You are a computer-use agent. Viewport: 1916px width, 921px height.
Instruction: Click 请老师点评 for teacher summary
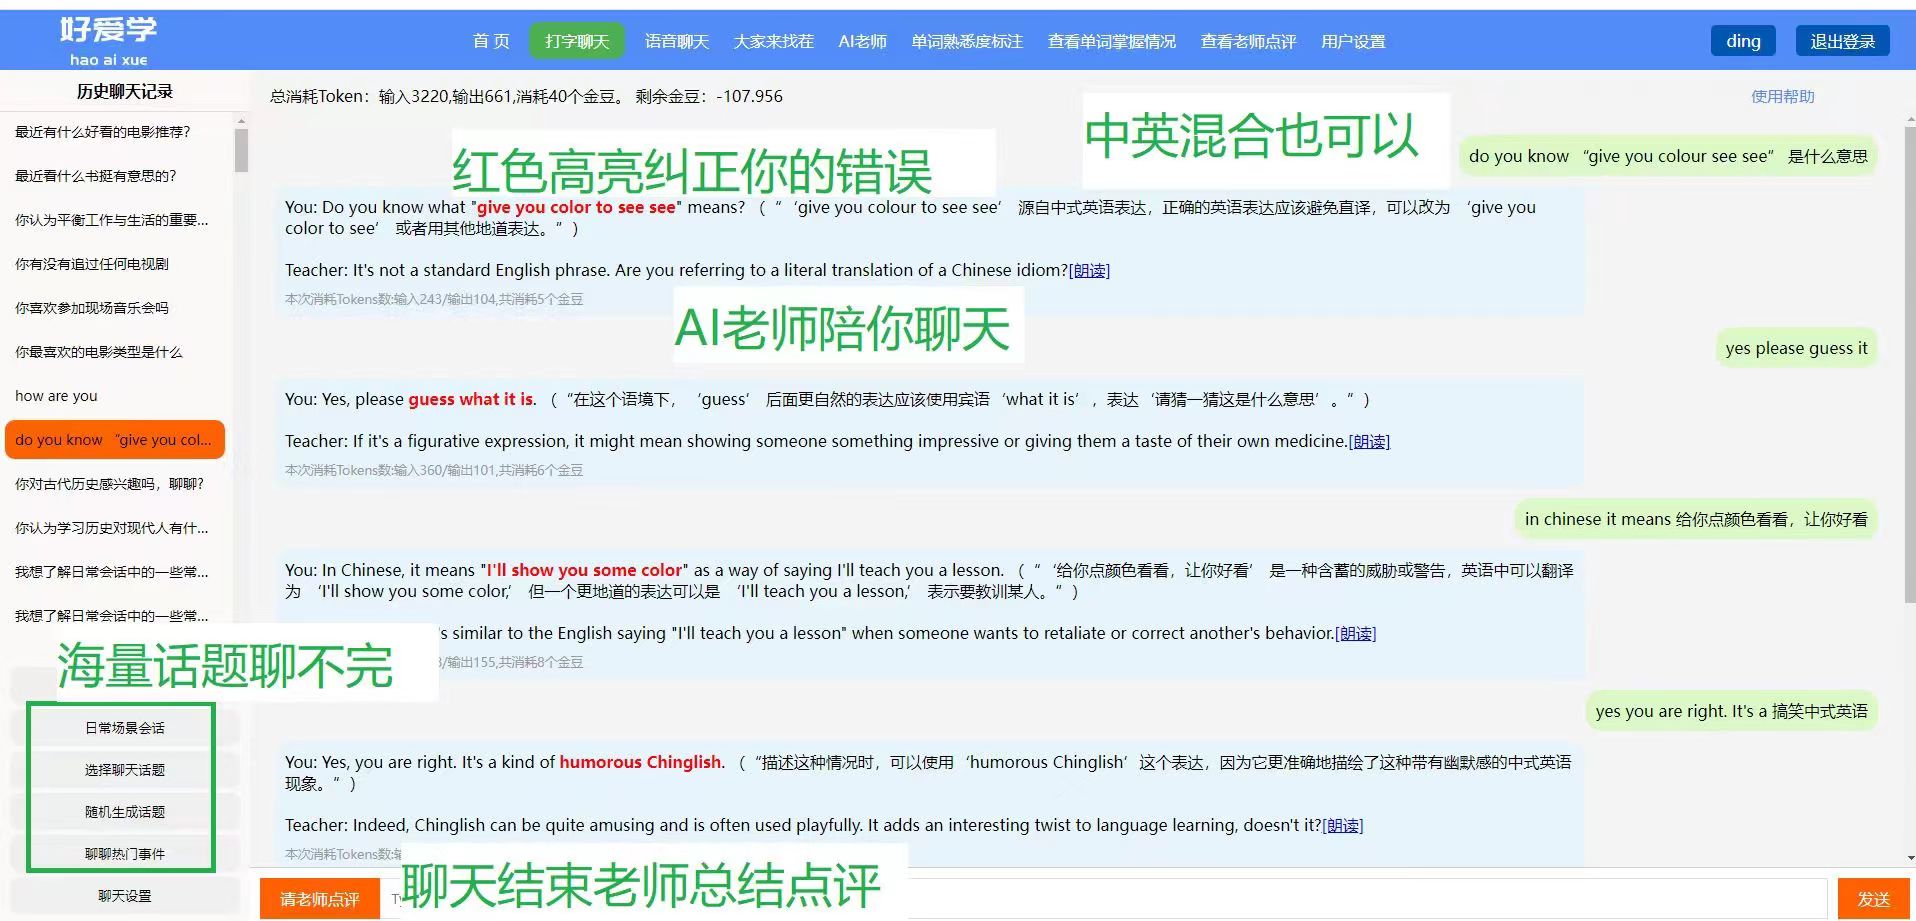[x=318, y=898]
